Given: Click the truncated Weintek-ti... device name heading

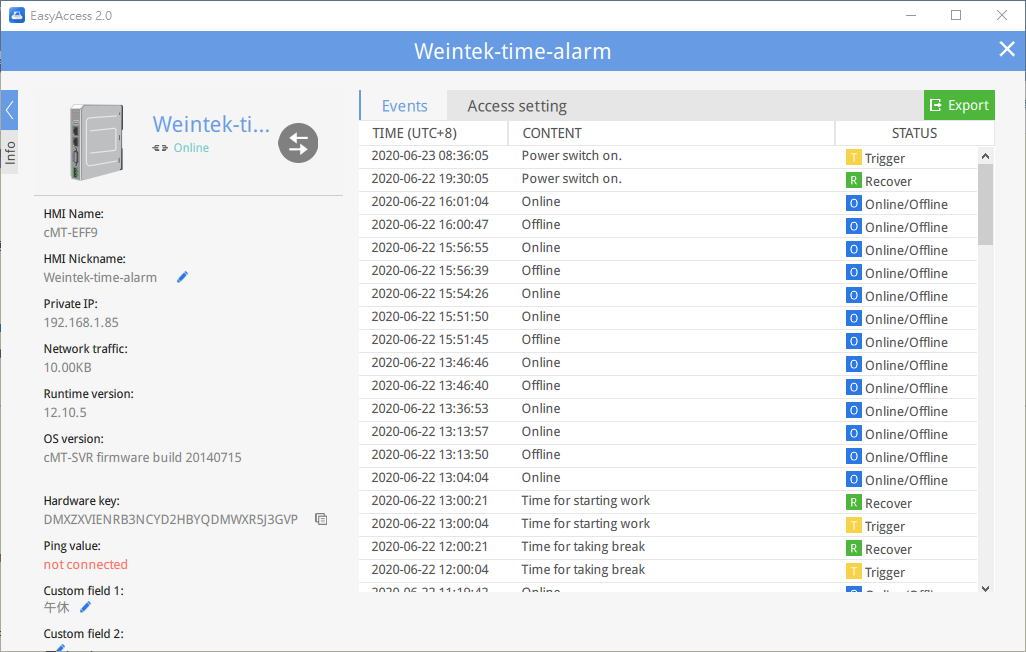Looking at the screenshot, I should pos(211,124).
